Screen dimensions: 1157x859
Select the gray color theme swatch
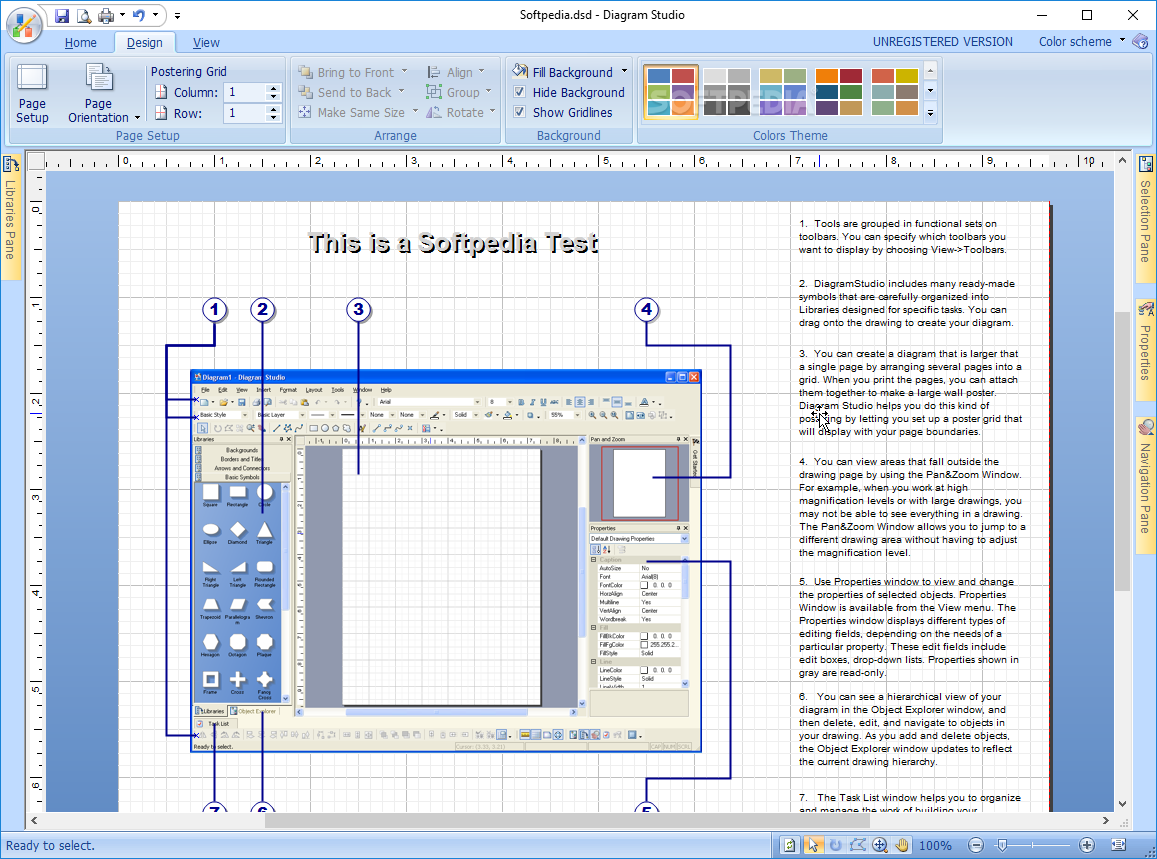(726, 92)
